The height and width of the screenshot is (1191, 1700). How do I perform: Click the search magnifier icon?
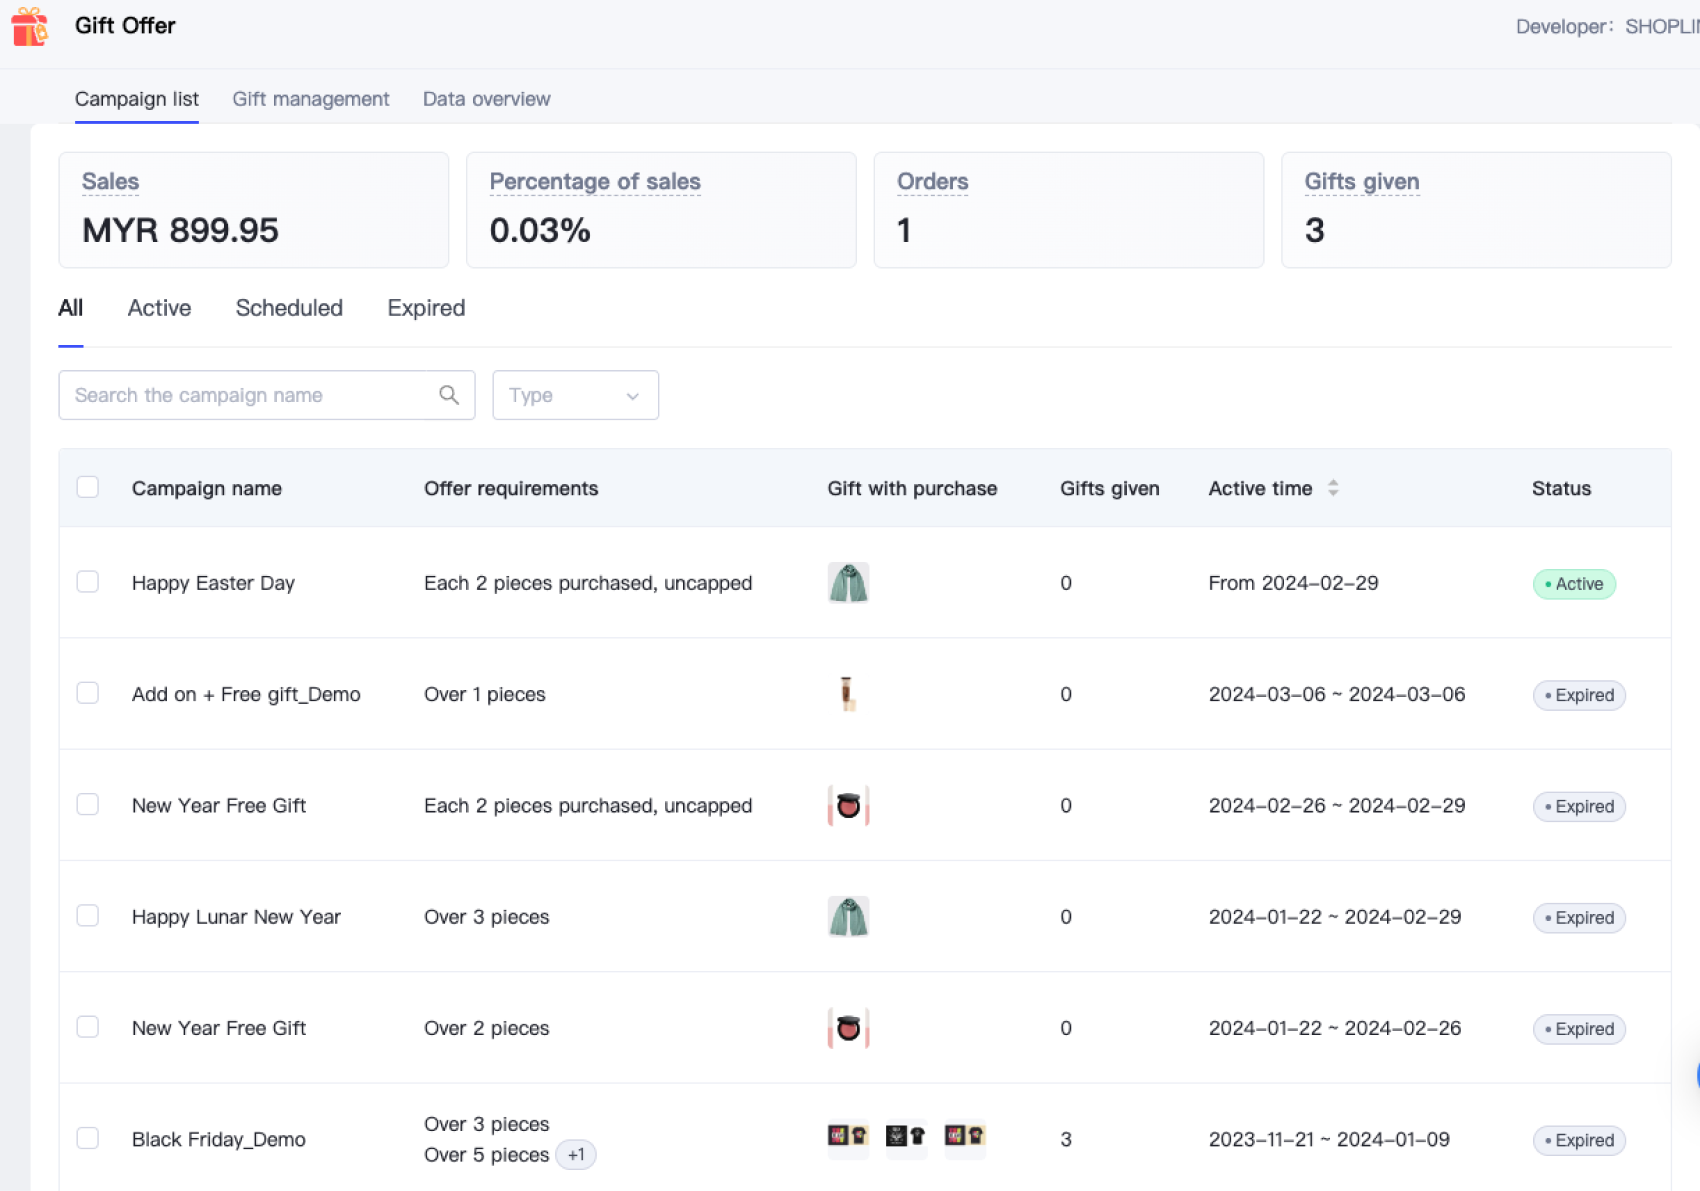pos(449,395)
